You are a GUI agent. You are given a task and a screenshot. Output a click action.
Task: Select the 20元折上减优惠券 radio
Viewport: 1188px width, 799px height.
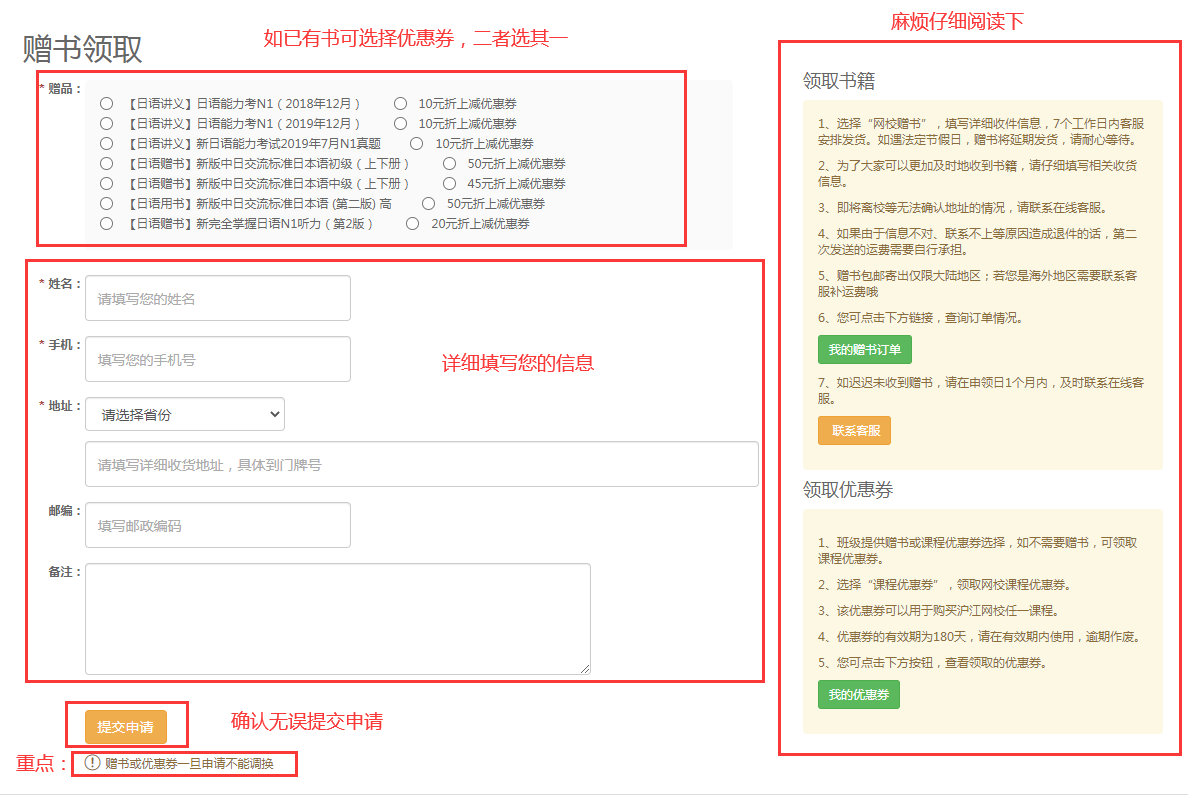pyautogui.click(x=412, y=223)
